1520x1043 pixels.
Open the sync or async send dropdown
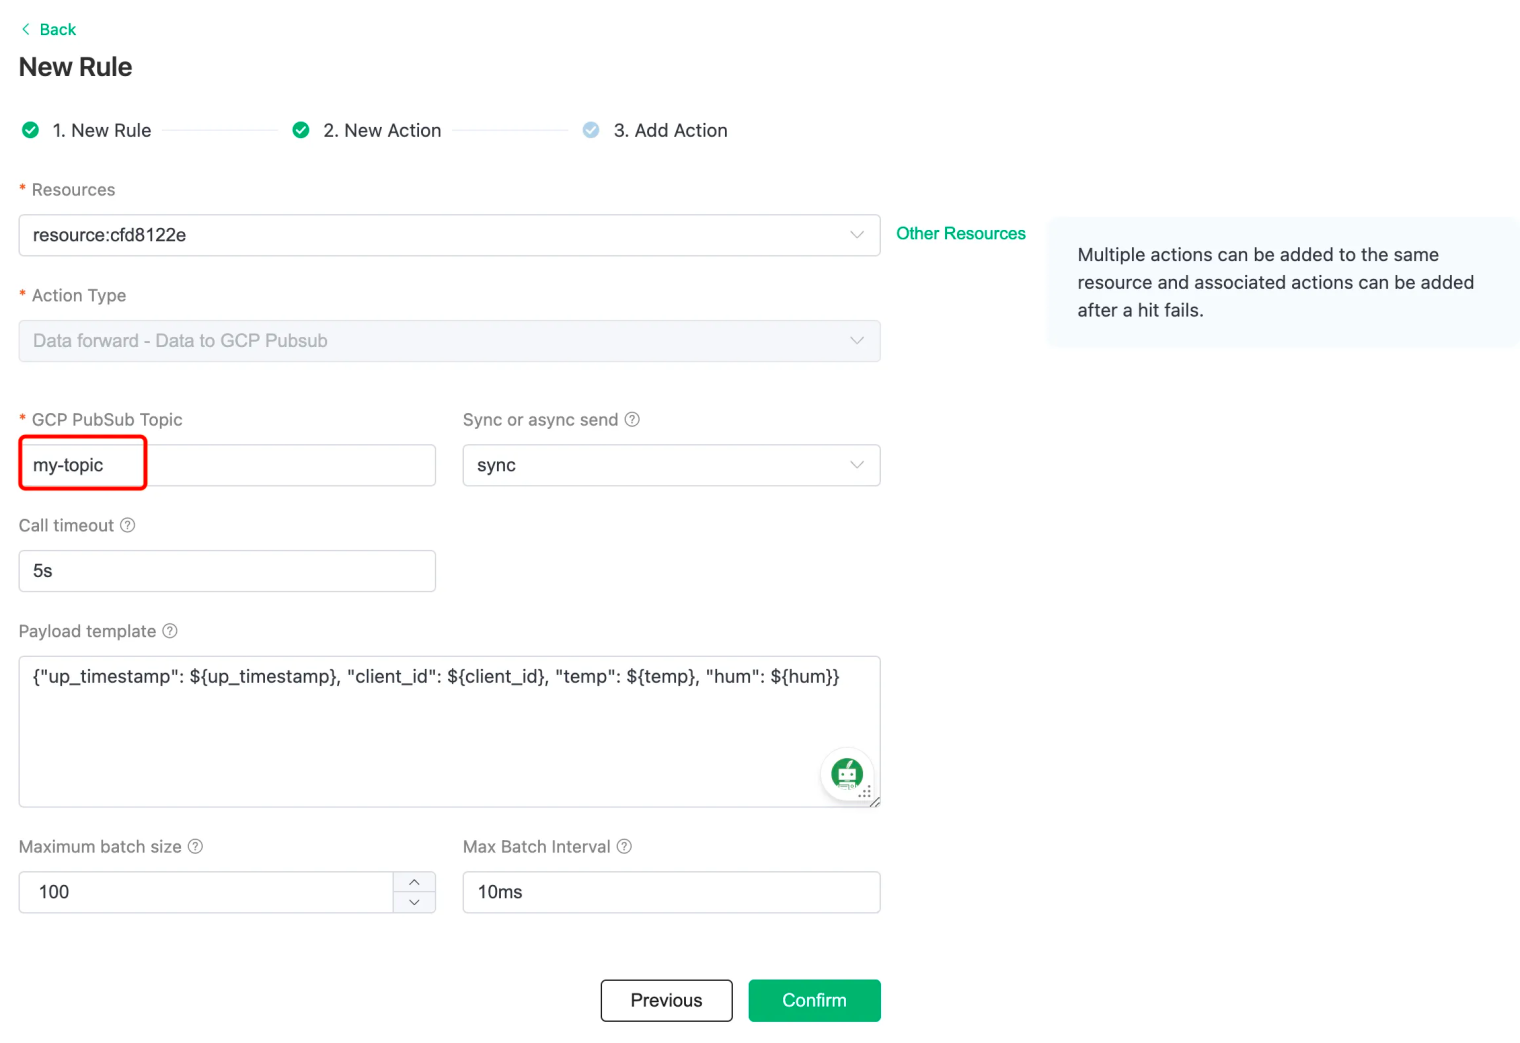point(671,465)
